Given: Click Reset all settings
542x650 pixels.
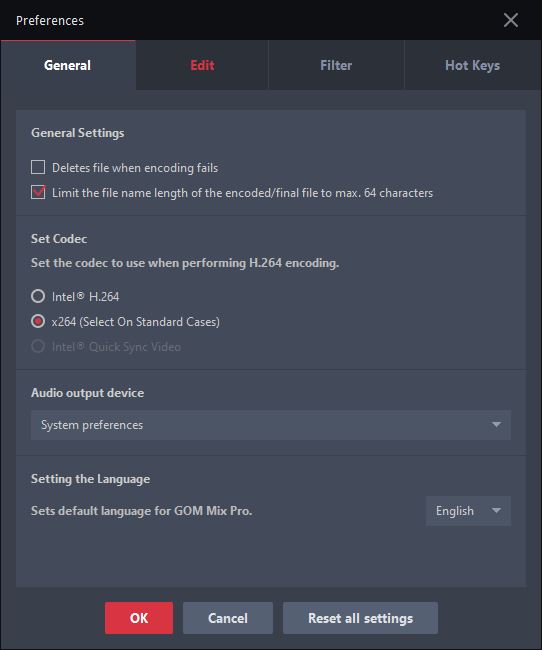Looking at the screenshot, I should (x=360, y=618).
